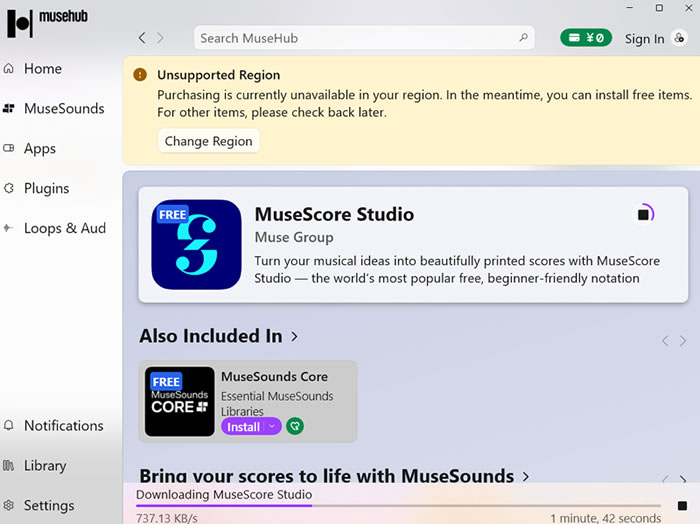Viewport: 700px width, 524px height.
Task: Go back using the back arrow
Action: [142, 38]
